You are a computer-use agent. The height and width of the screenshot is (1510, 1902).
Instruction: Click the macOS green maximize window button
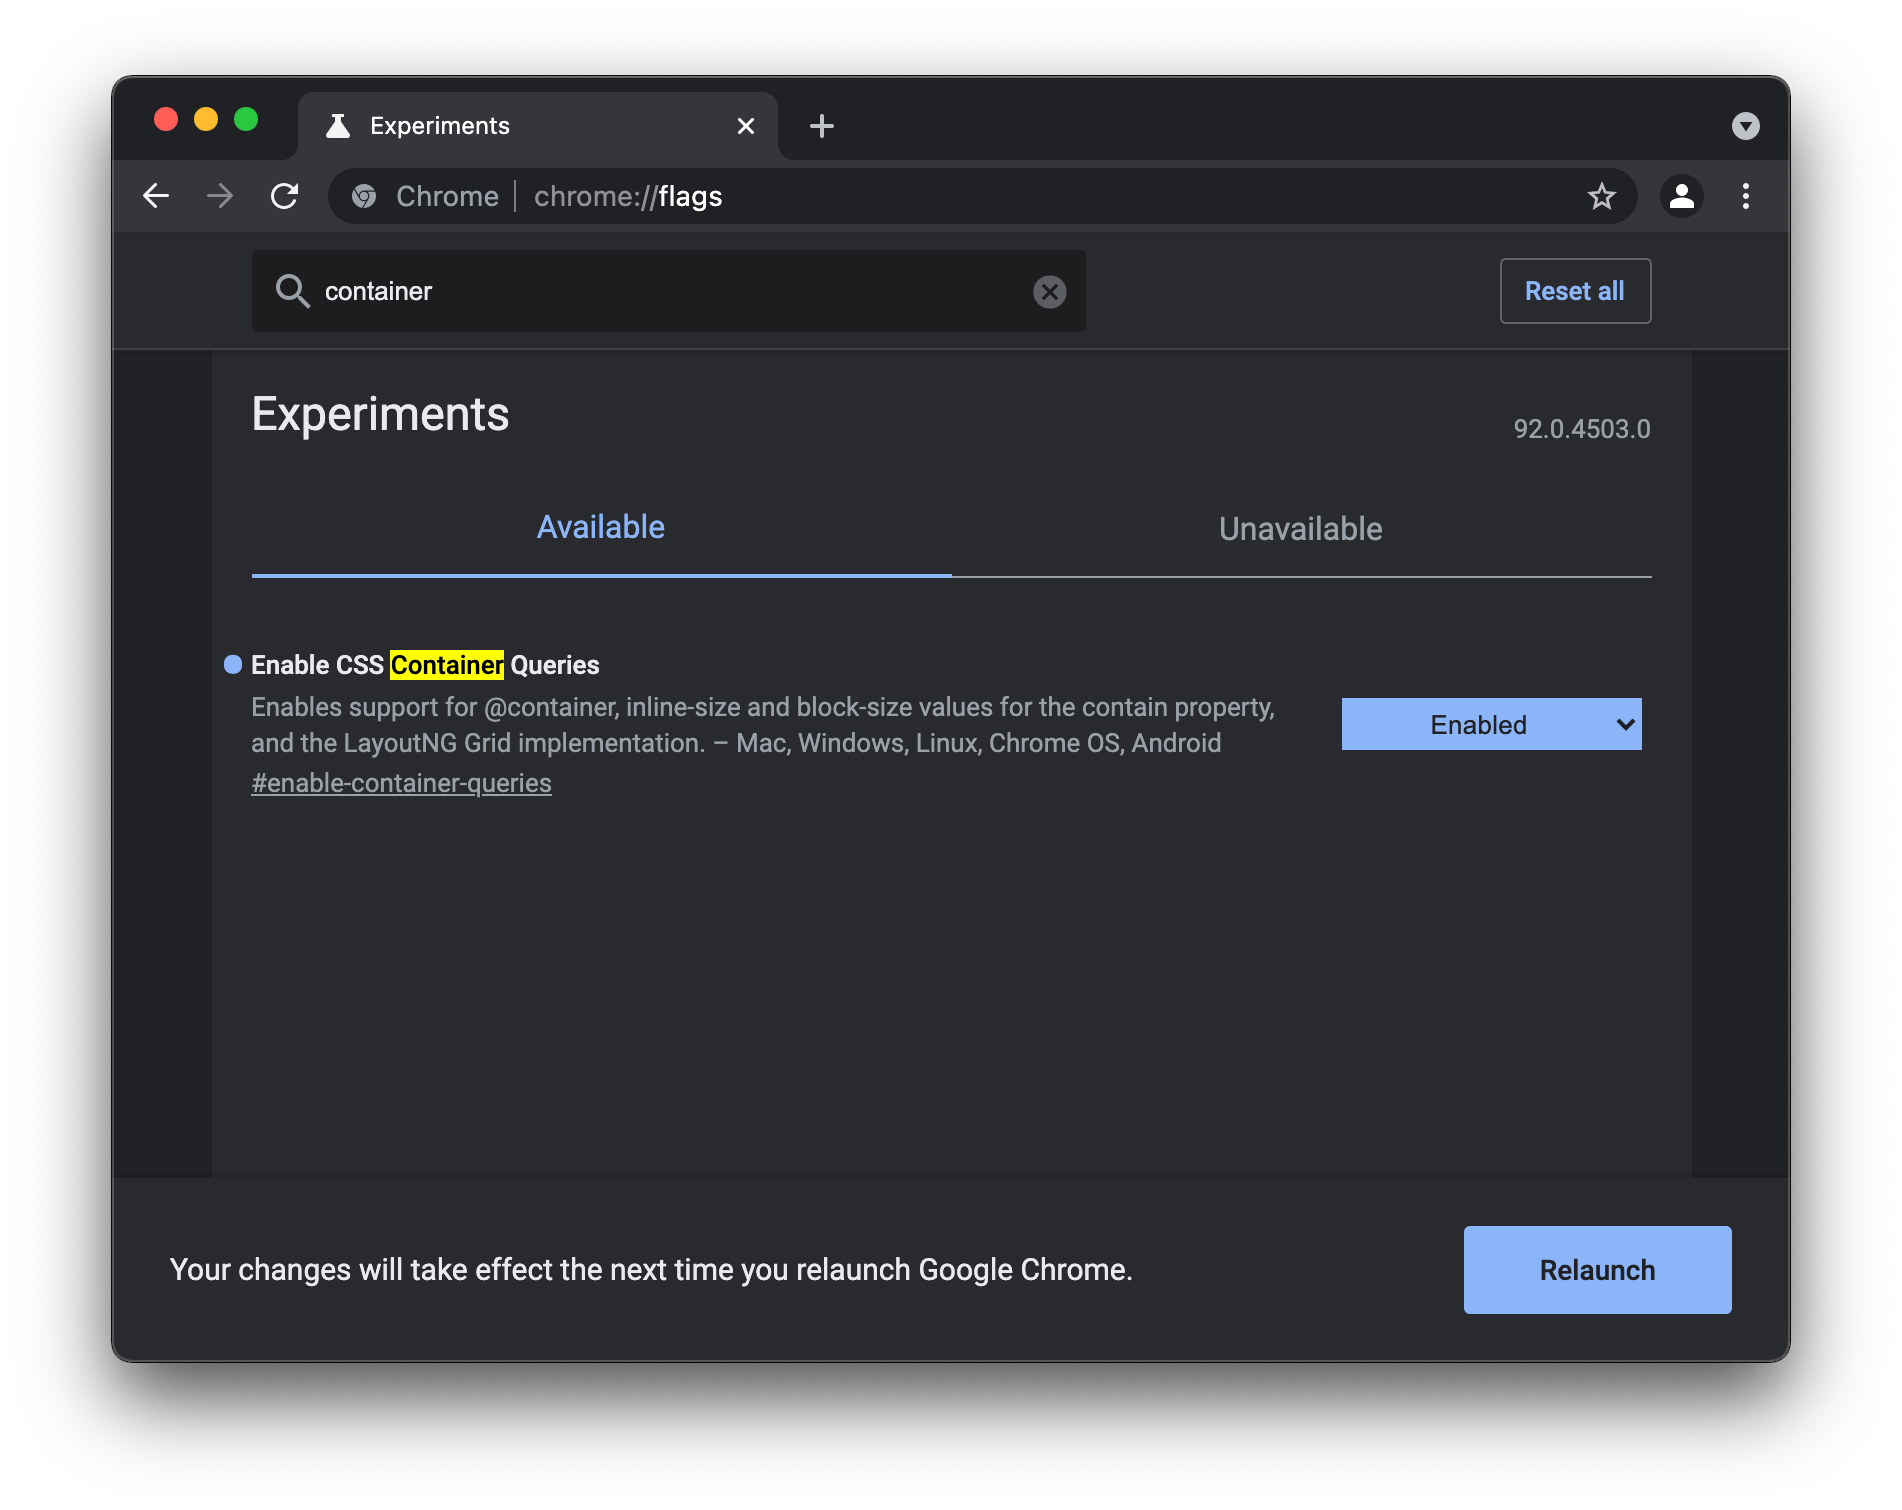pos(246,120)
